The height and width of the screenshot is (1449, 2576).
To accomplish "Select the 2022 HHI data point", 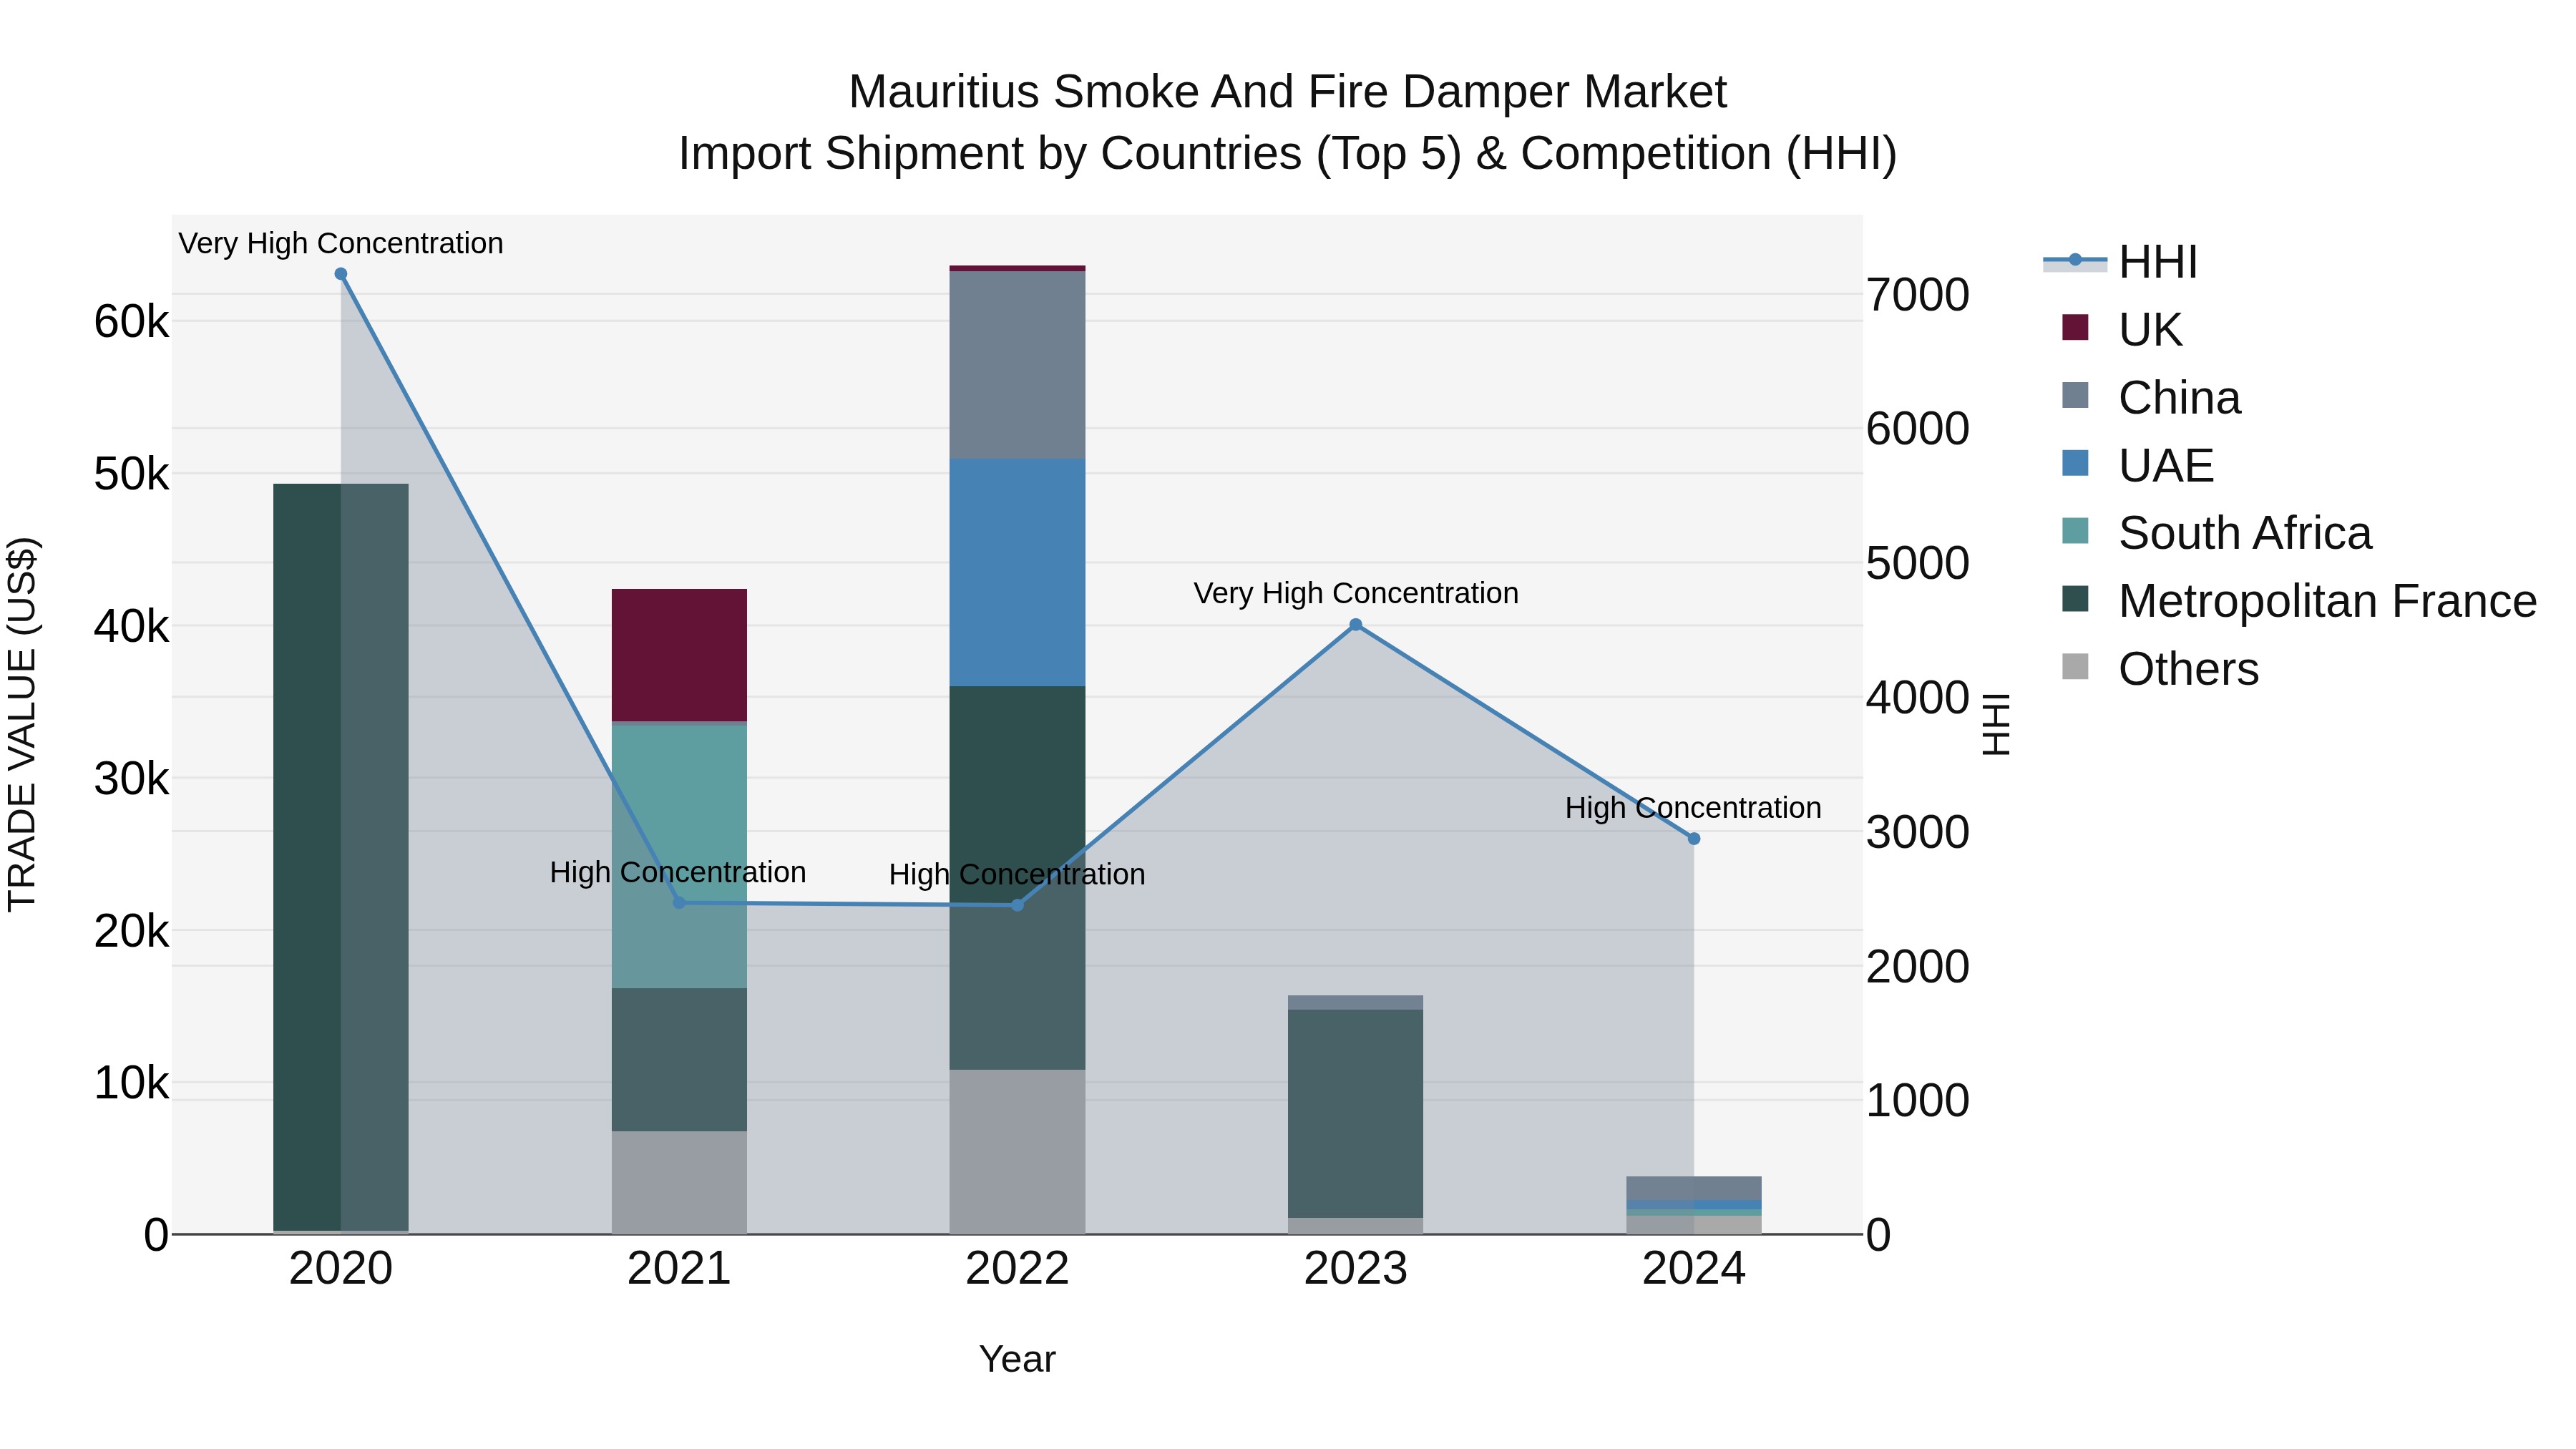I will coord(1017,905).
